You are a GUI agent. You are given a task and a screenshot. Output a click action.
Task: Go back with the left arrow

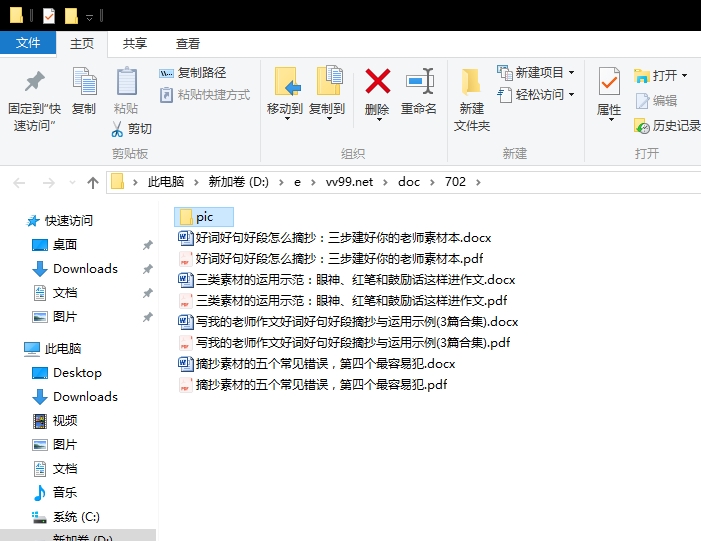pyautogui.click(x=19, y=182)
